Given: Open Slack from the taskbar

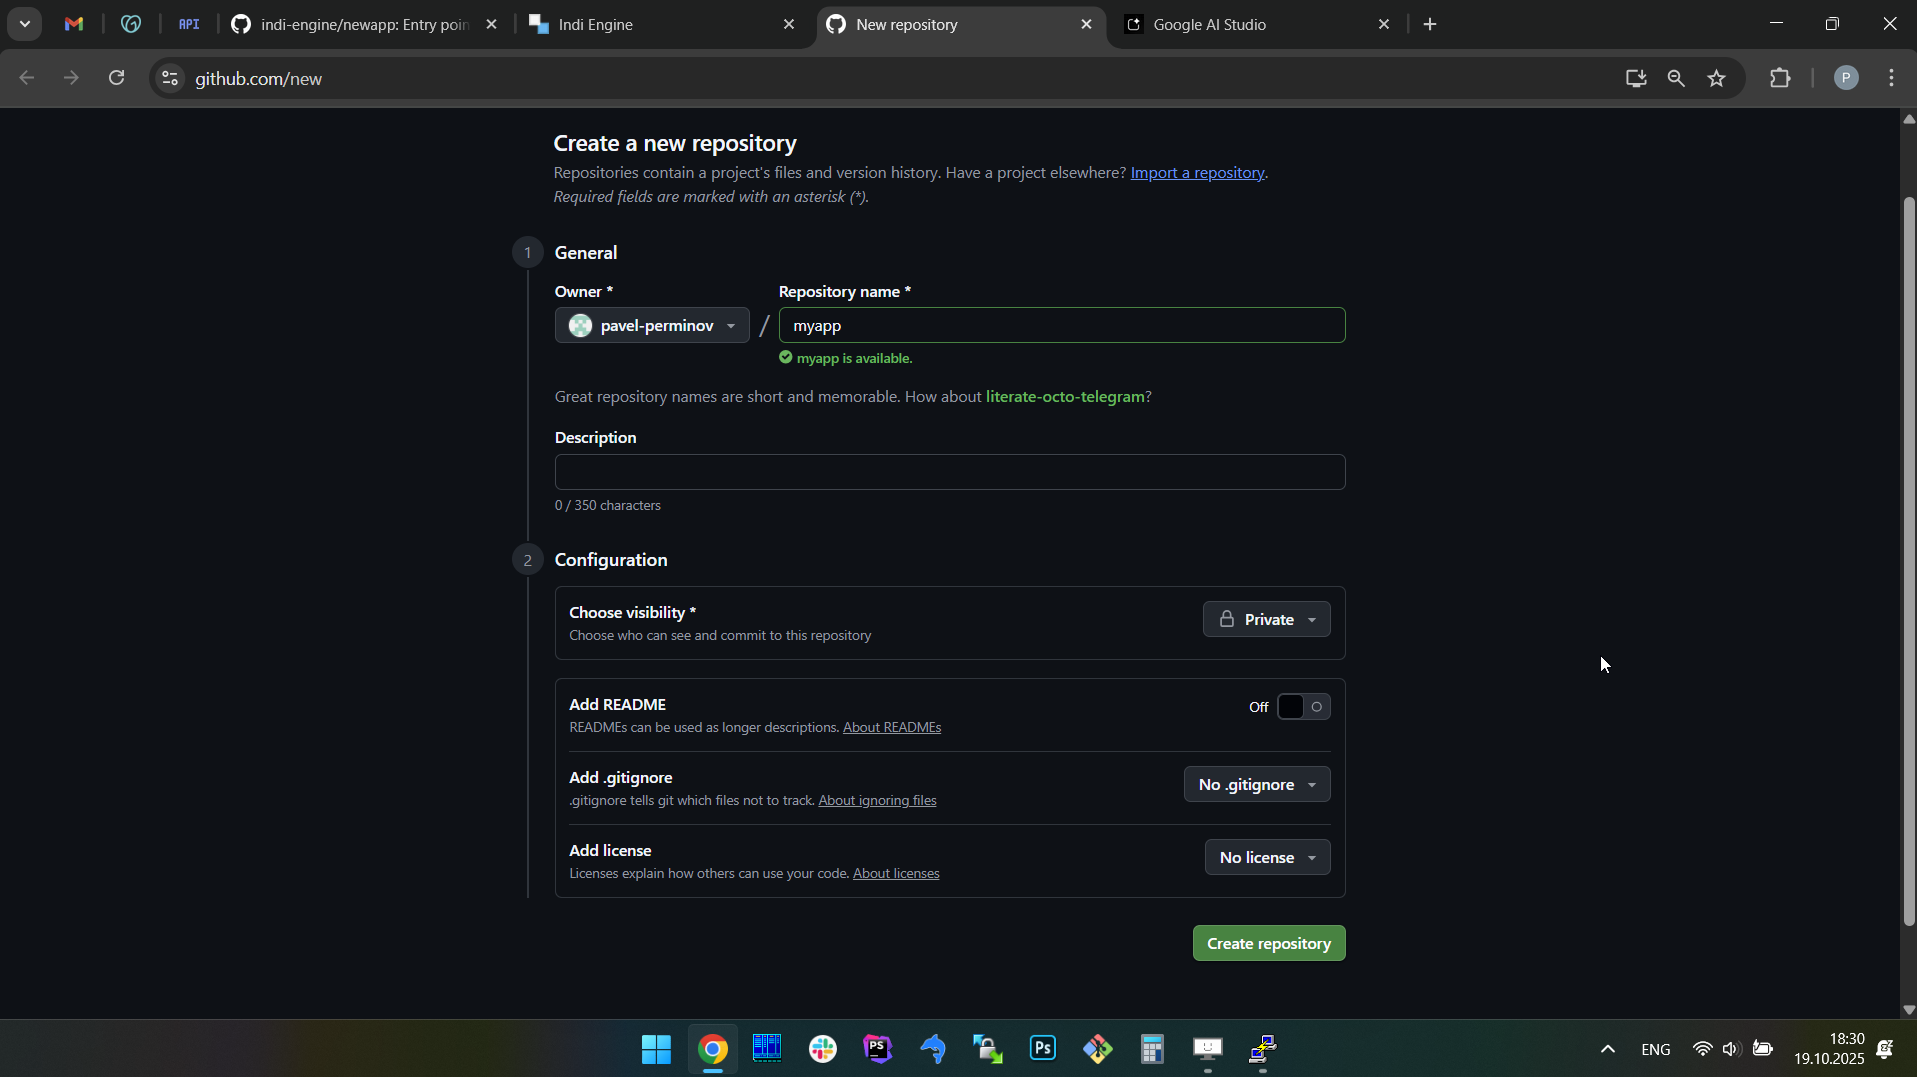Looking at the screenshot, I should tap(823, 1048).
